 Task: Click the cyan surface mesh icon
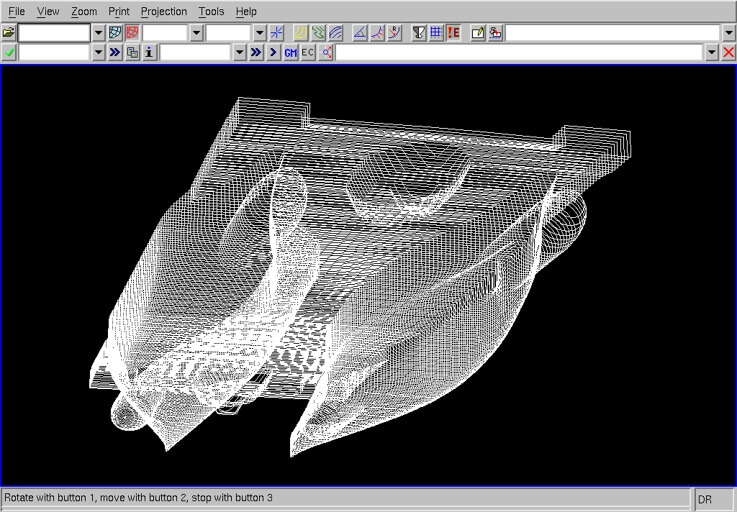(x=115, y=33)
